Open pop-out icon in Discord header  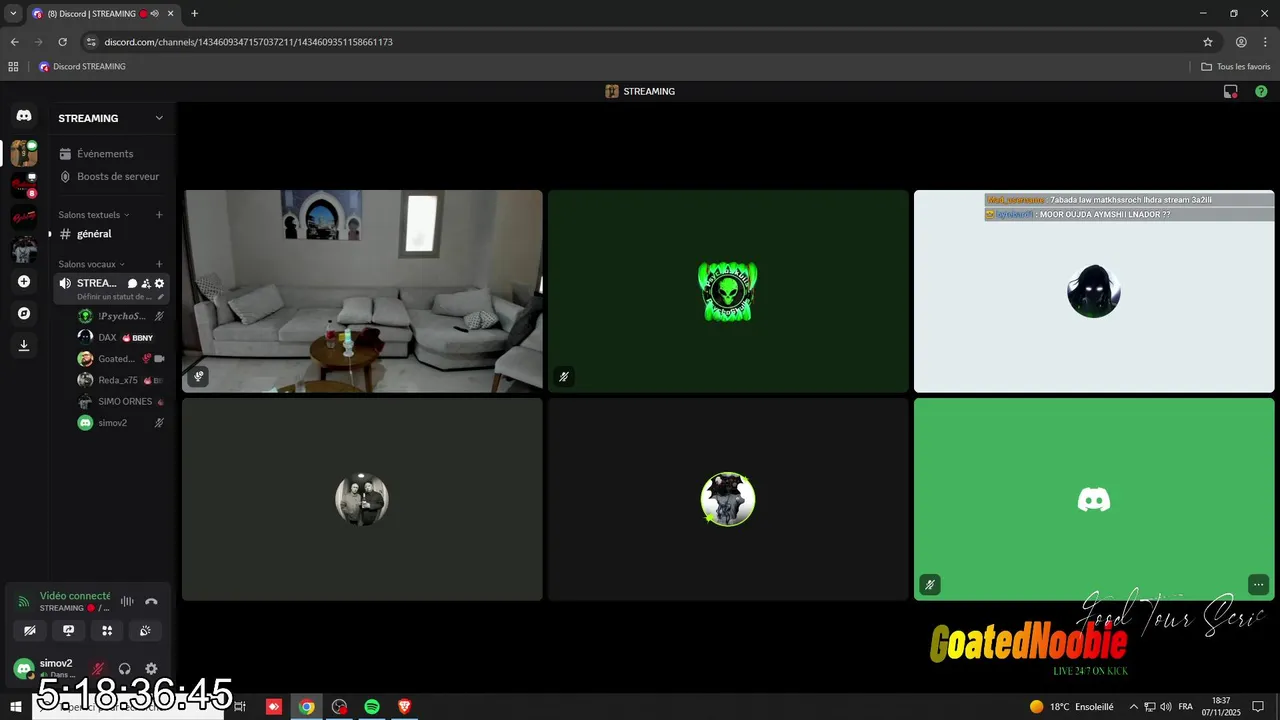[1231, 91]
